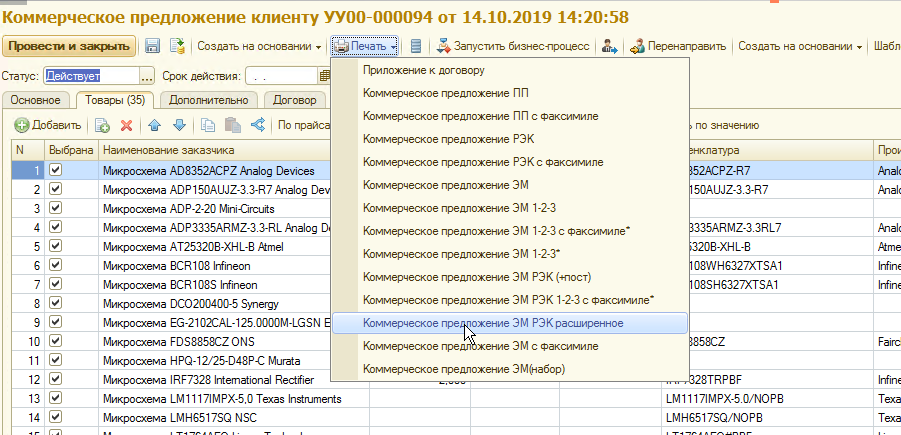
Task: Open the Печать dropdown menu
Action: point(365,46)
